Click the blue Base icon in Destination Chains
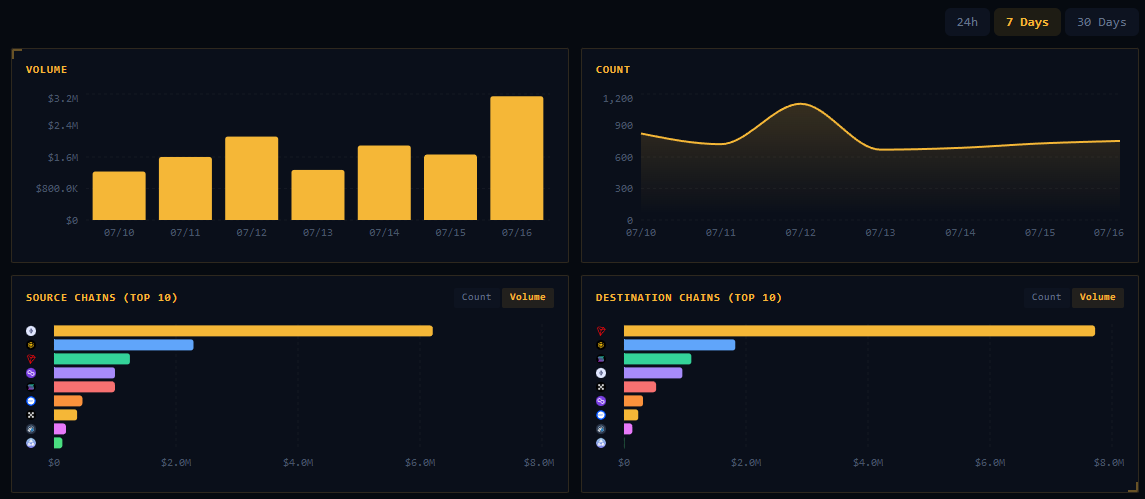This screenshot has height=499, width=1145. 601,415
